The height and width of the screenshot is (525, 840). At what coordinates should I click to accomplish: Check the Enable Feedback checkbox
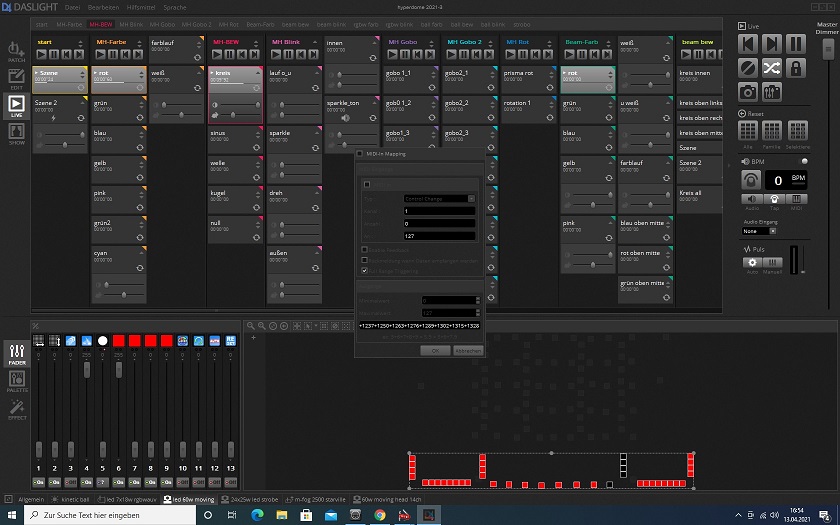[x=364, y=250]
